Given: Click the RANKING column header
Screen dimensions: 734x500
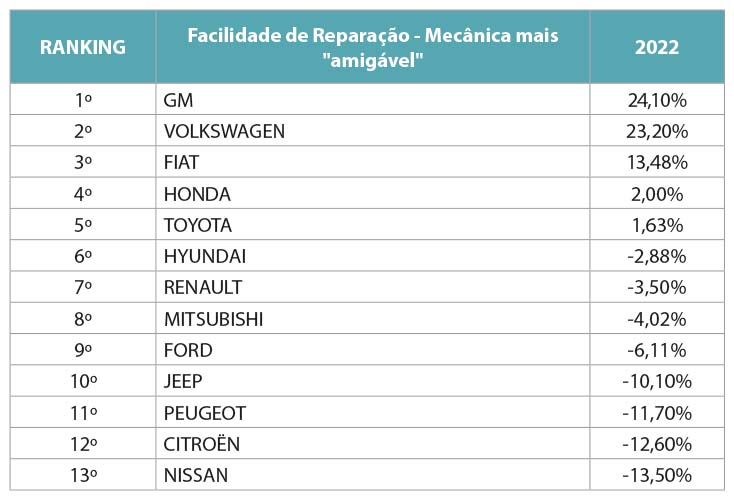Looking at the screenshot, I should tap(82, 47).
